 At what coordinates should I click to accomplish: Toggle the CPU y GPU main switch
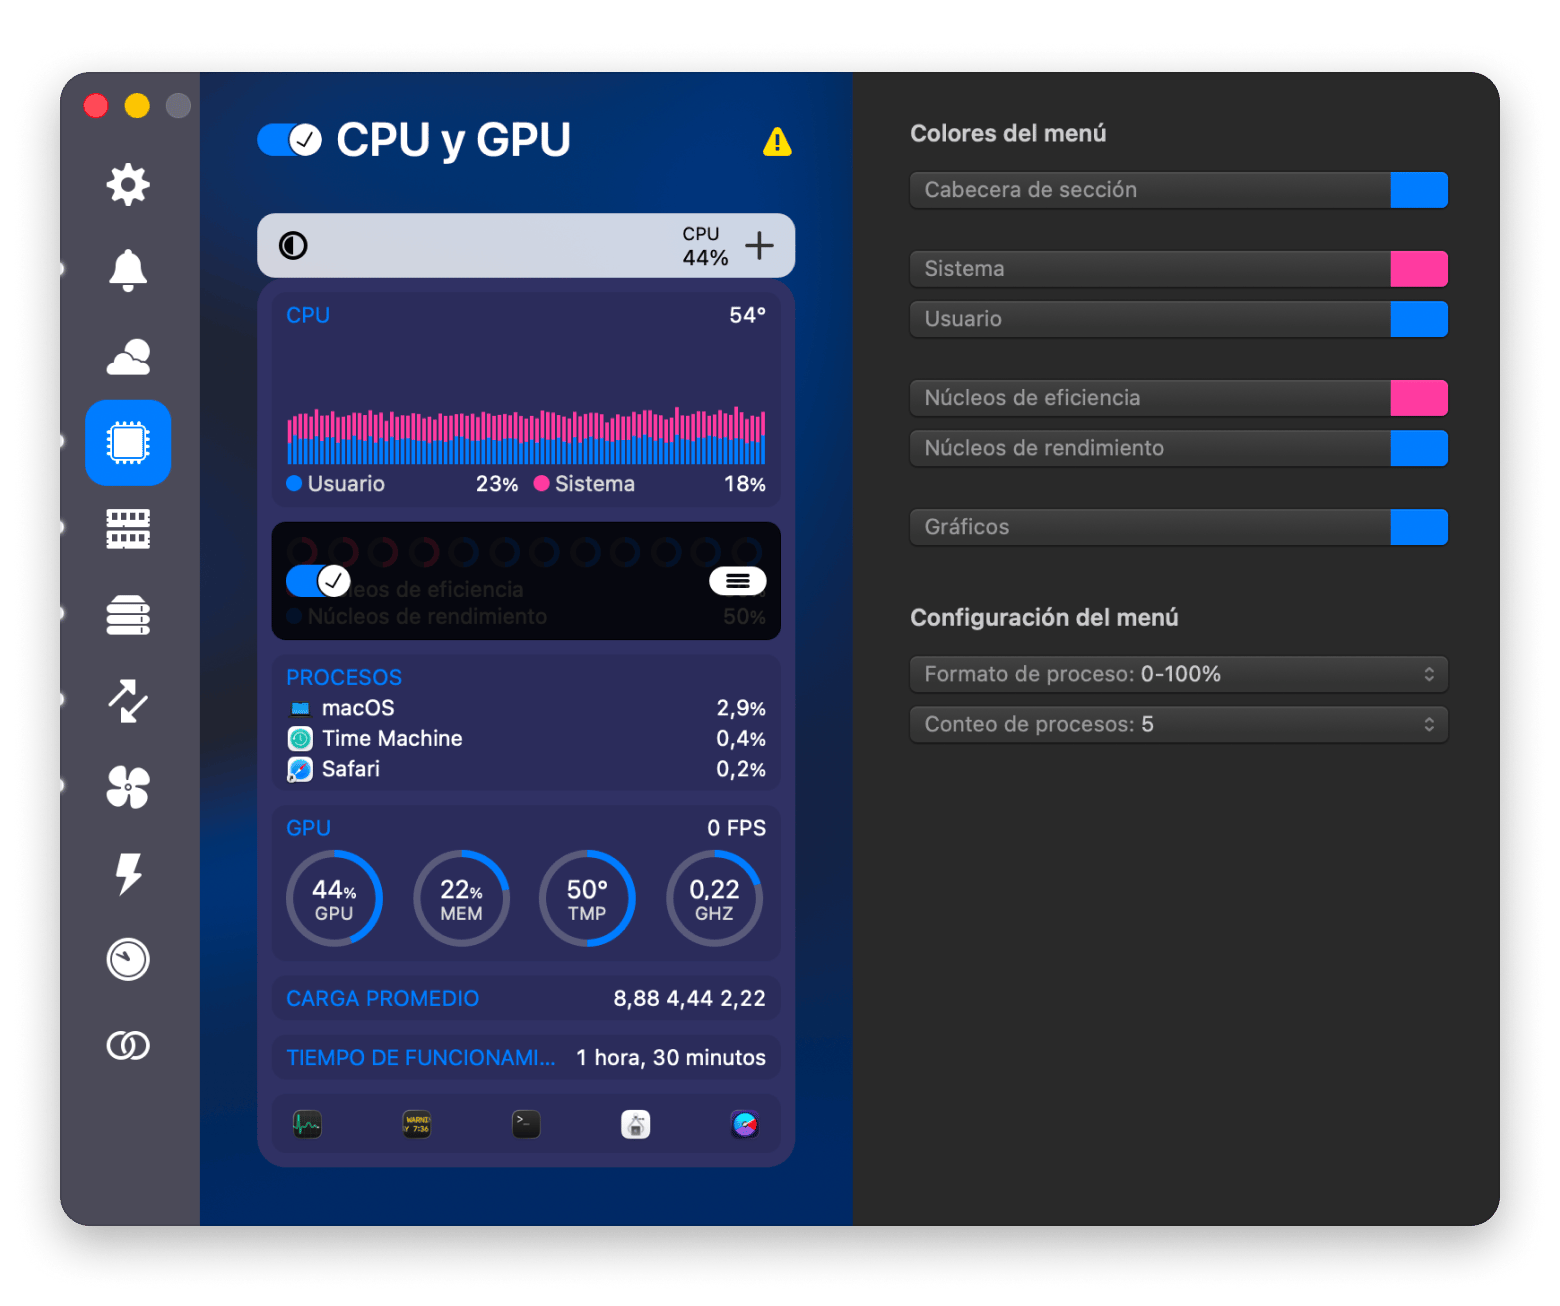point(290,140)
